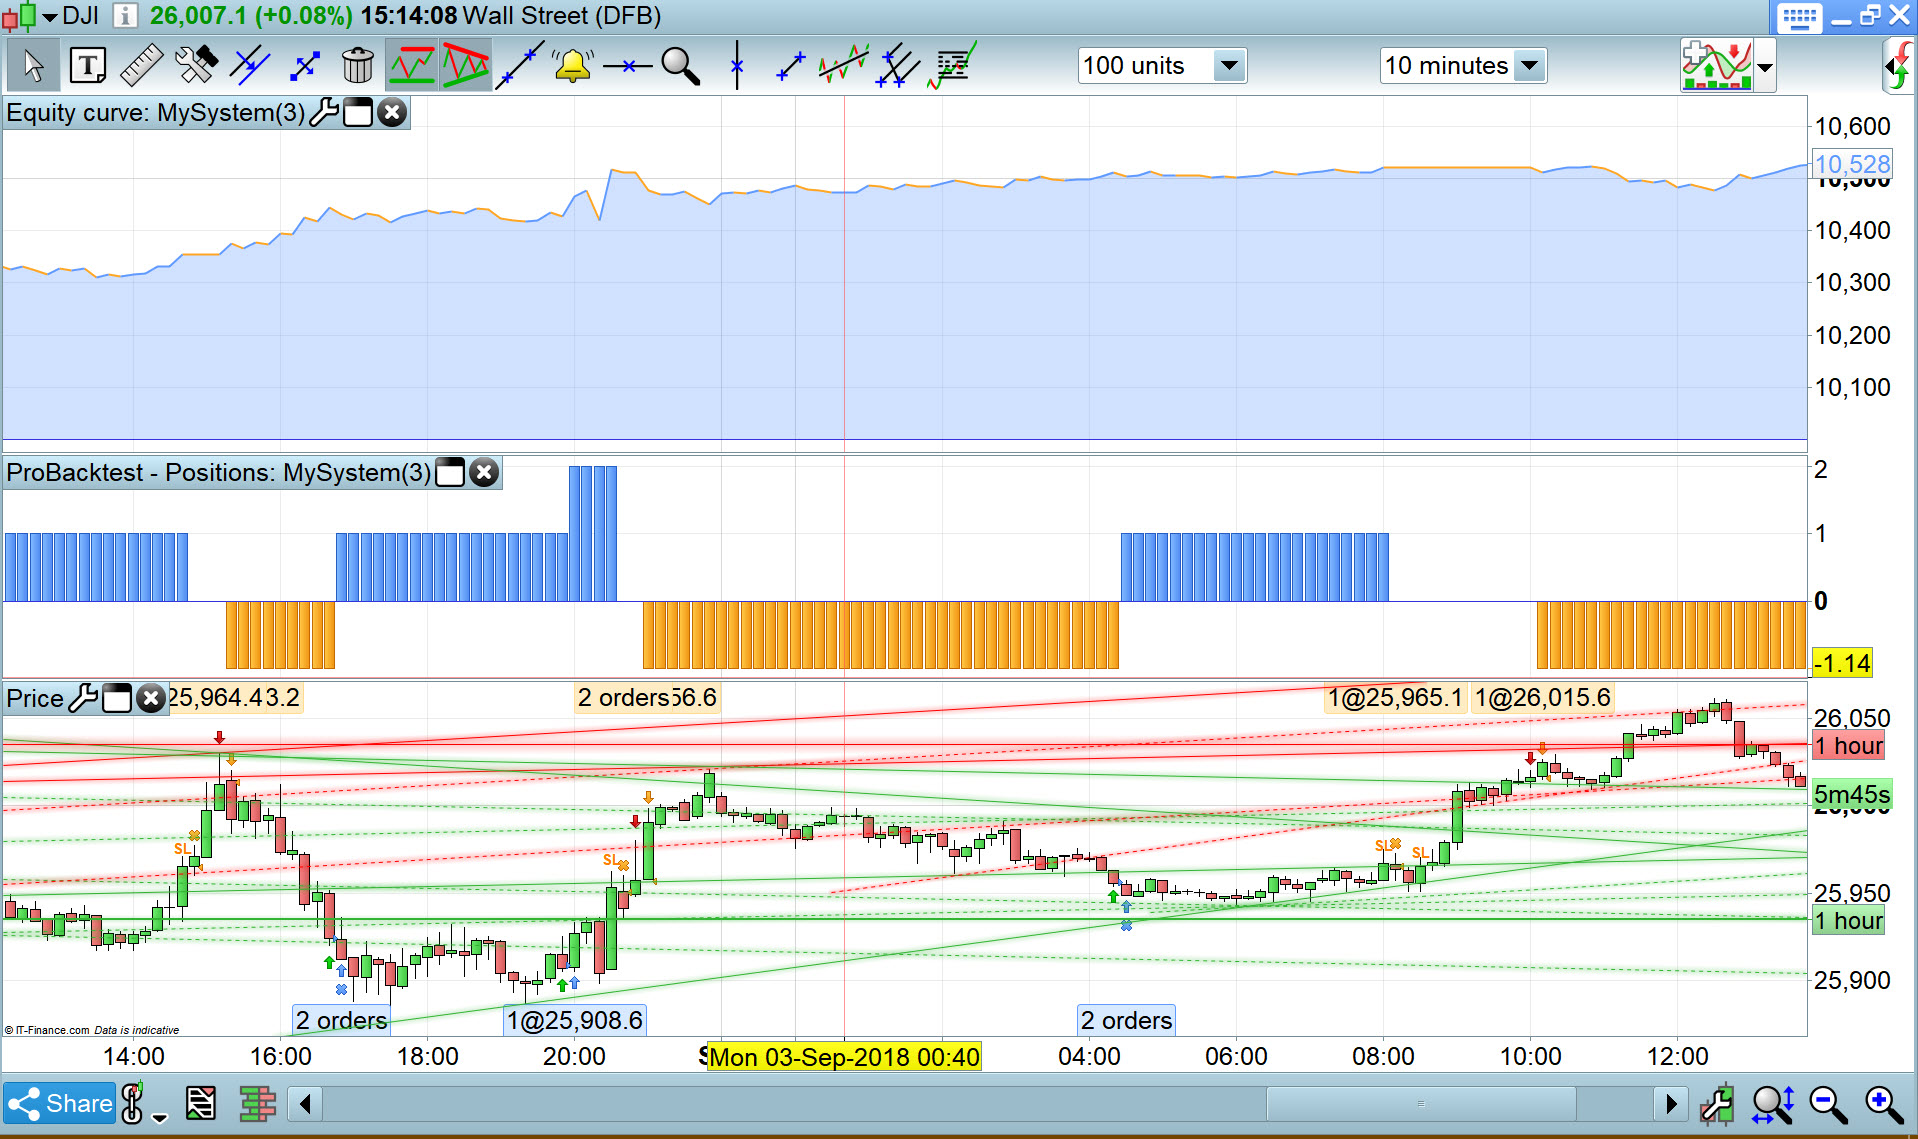1918x1139 pixels.
Task: Open the on-screen keyboard icon
Action: pos(1799,18)
